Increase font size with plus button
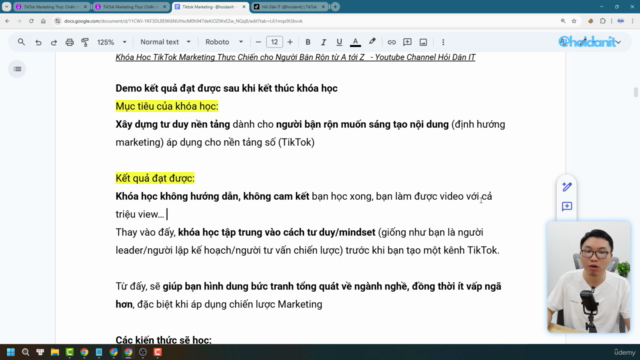The height and width of the screenshot is (360, 640). [290, 42]
